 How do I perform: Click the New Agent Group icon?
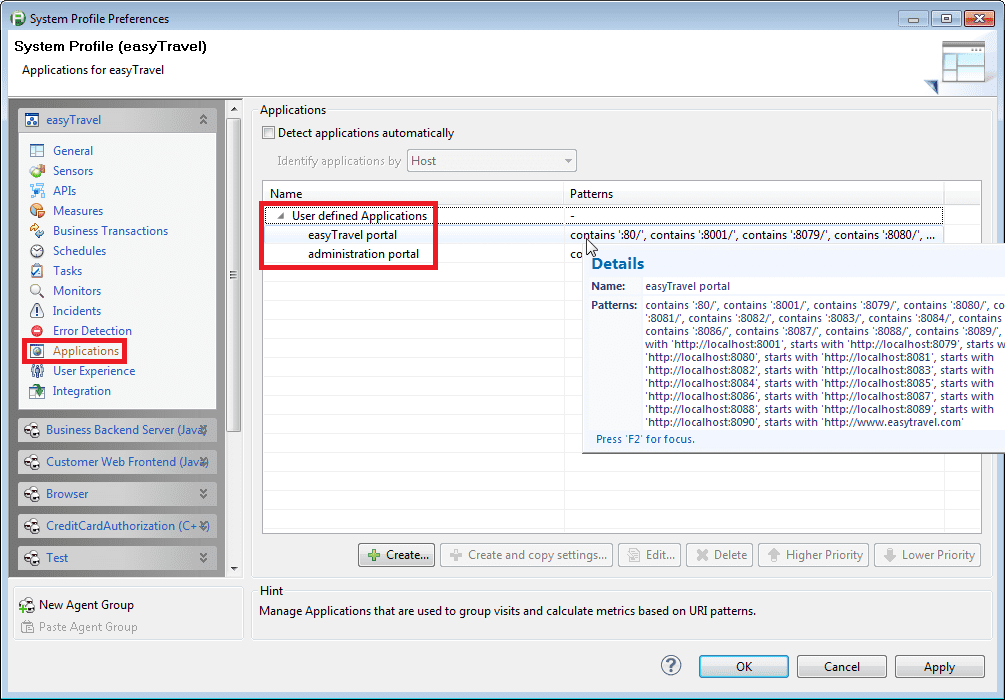click(x=27, y=605)
